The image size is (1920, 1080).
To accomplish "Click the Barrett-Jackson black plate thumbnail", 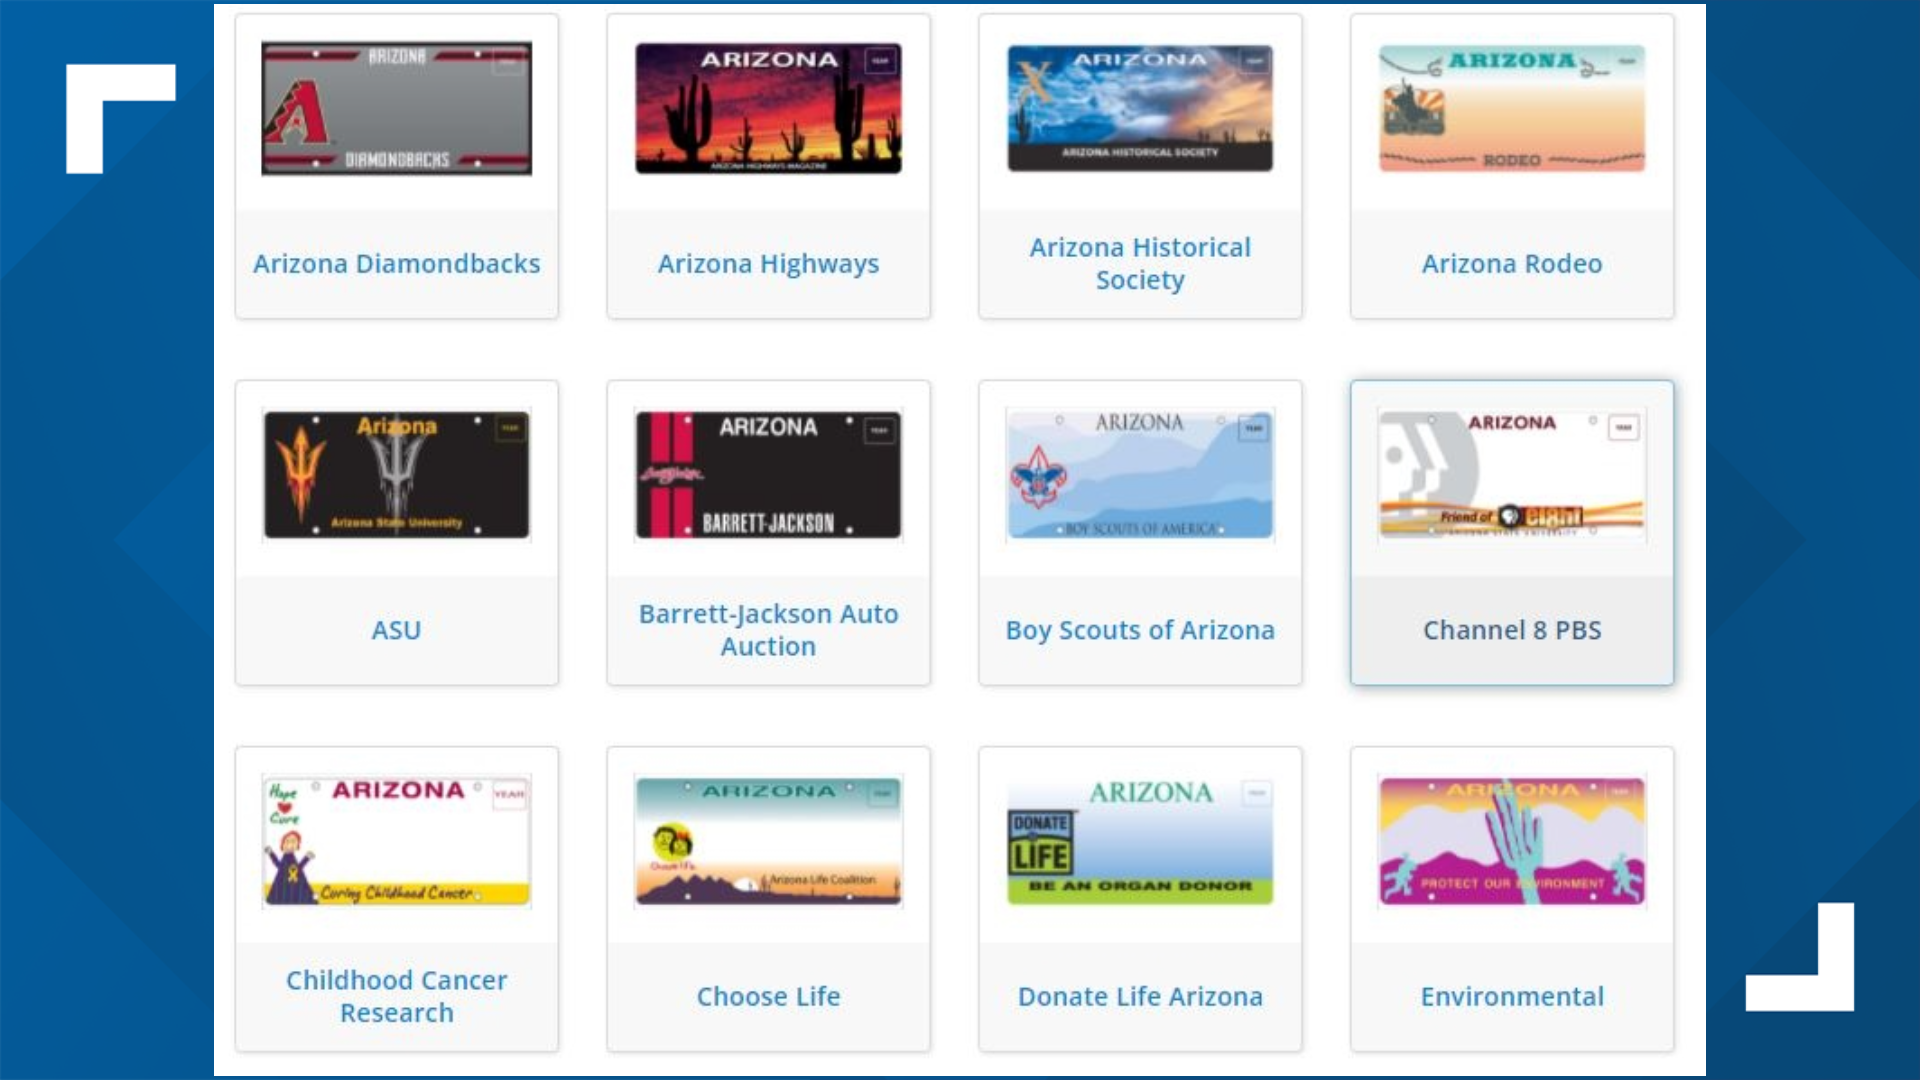I will pos(769,474).
